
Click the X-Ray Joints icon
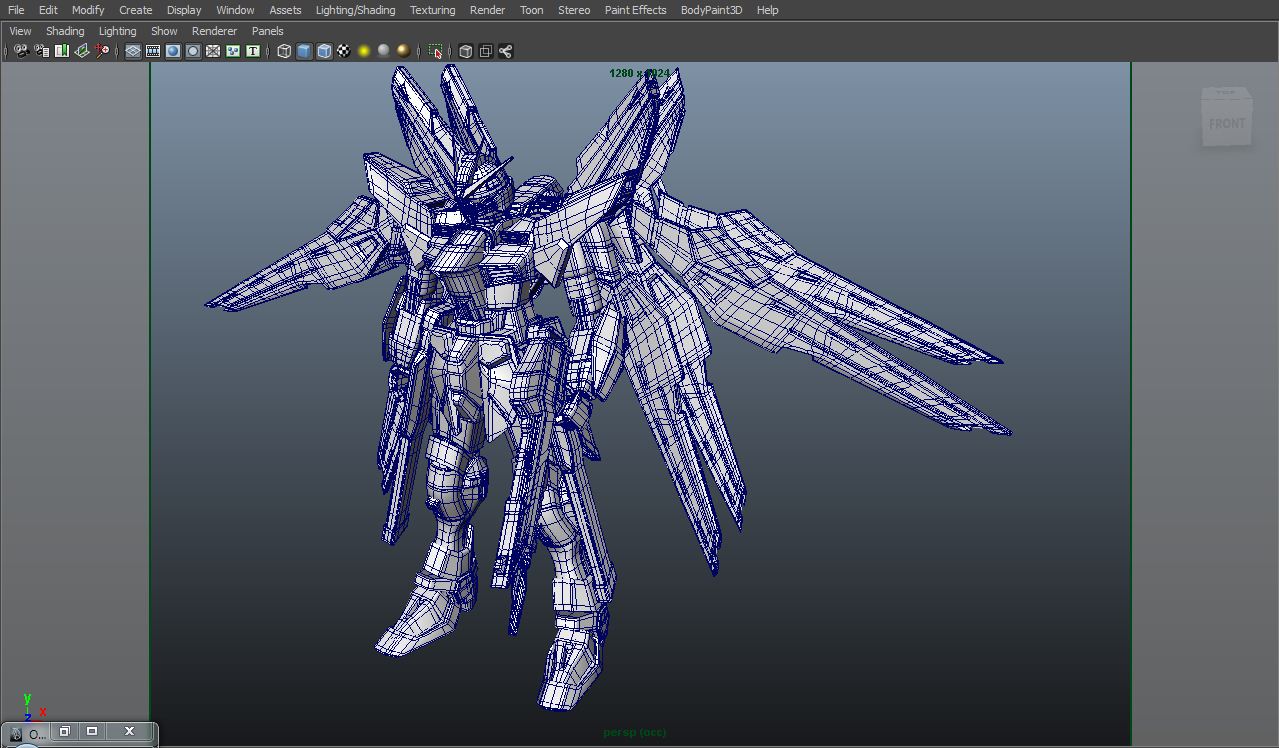505,51
